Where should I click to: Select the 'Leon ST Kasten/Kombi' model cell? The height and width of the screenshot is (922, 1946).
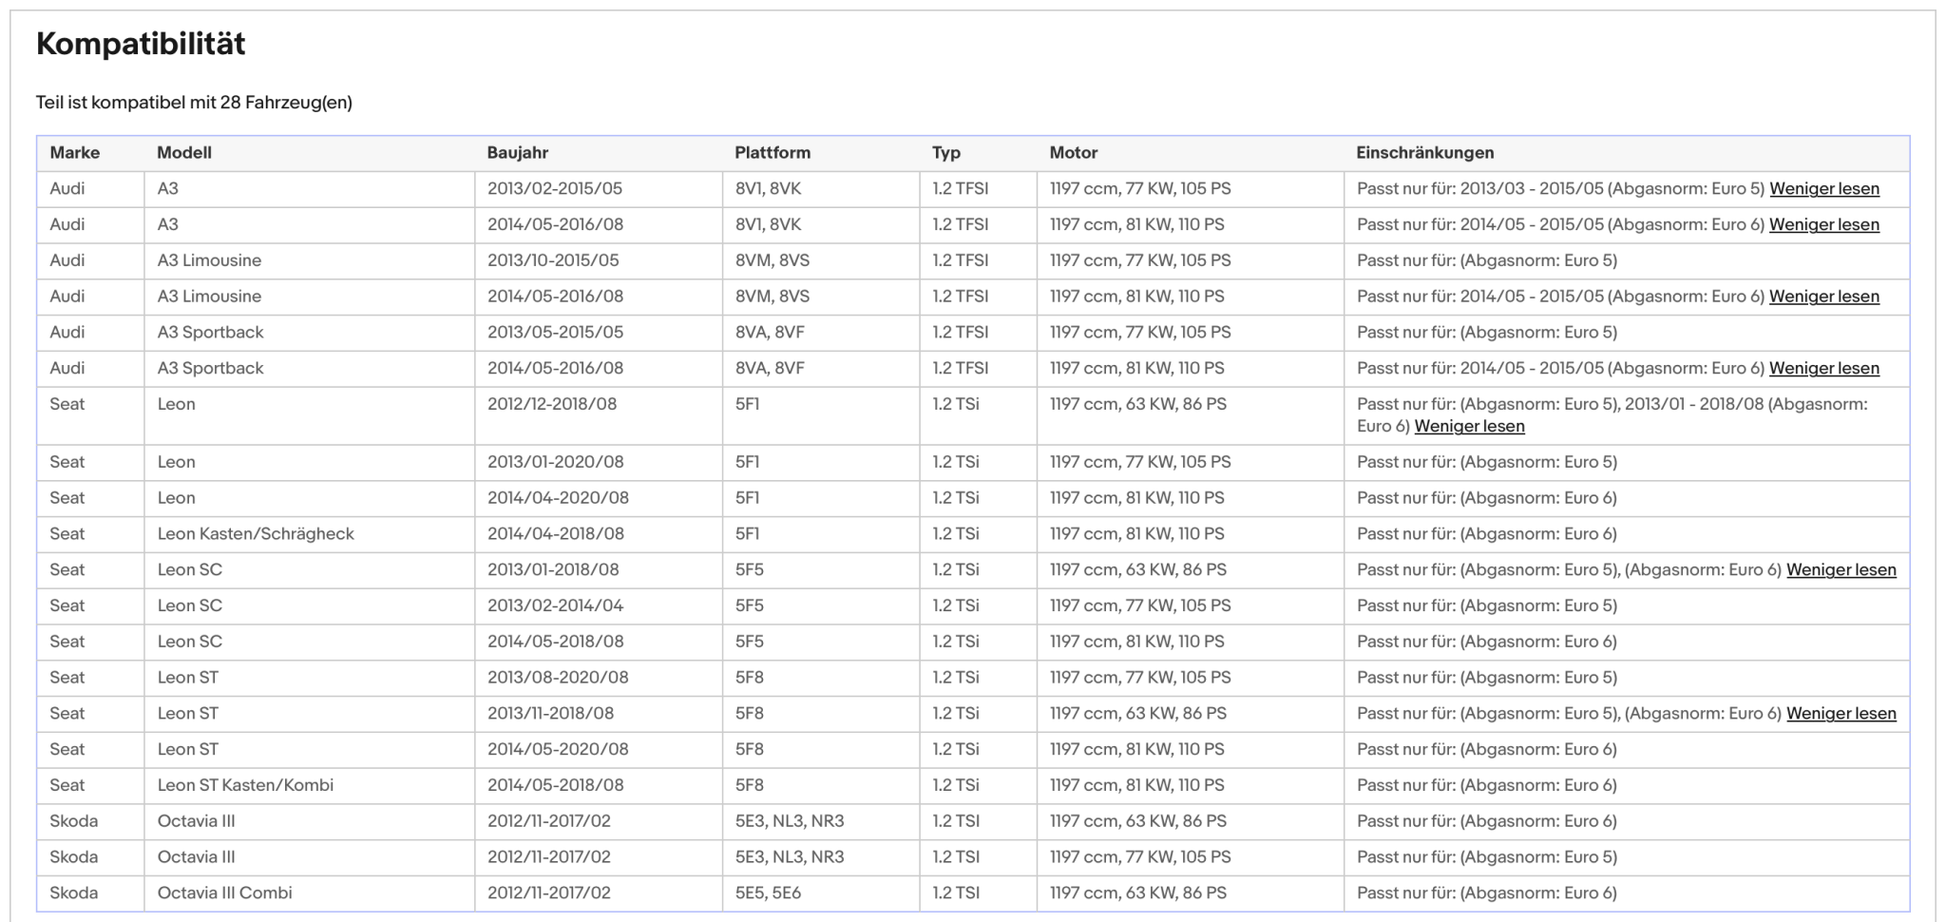[245, 785]
